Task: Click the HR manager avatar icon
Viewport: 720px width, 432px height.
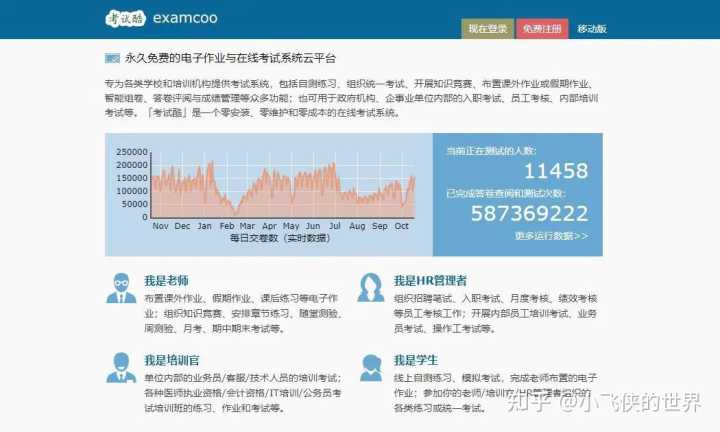Action: pos(371,288)
